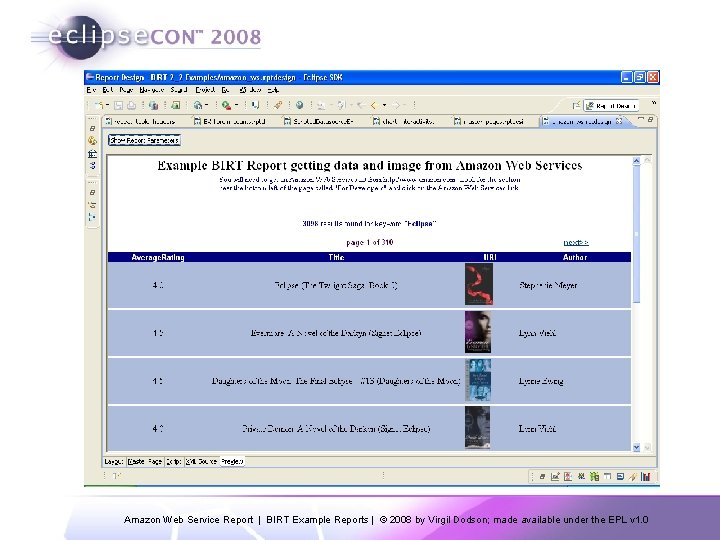
Task: Follow the next>> page link
Action: point(576,242)
